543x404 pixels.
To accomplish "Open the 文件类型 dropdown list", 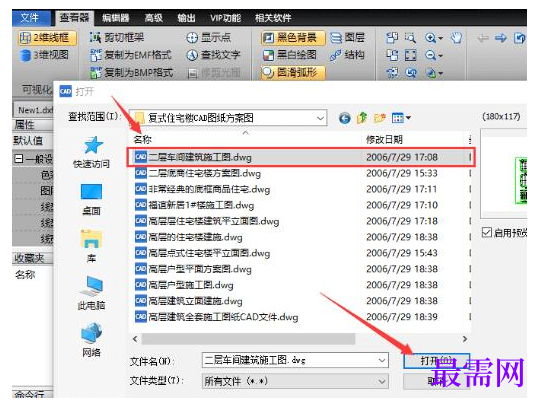I will click(382, 381).
